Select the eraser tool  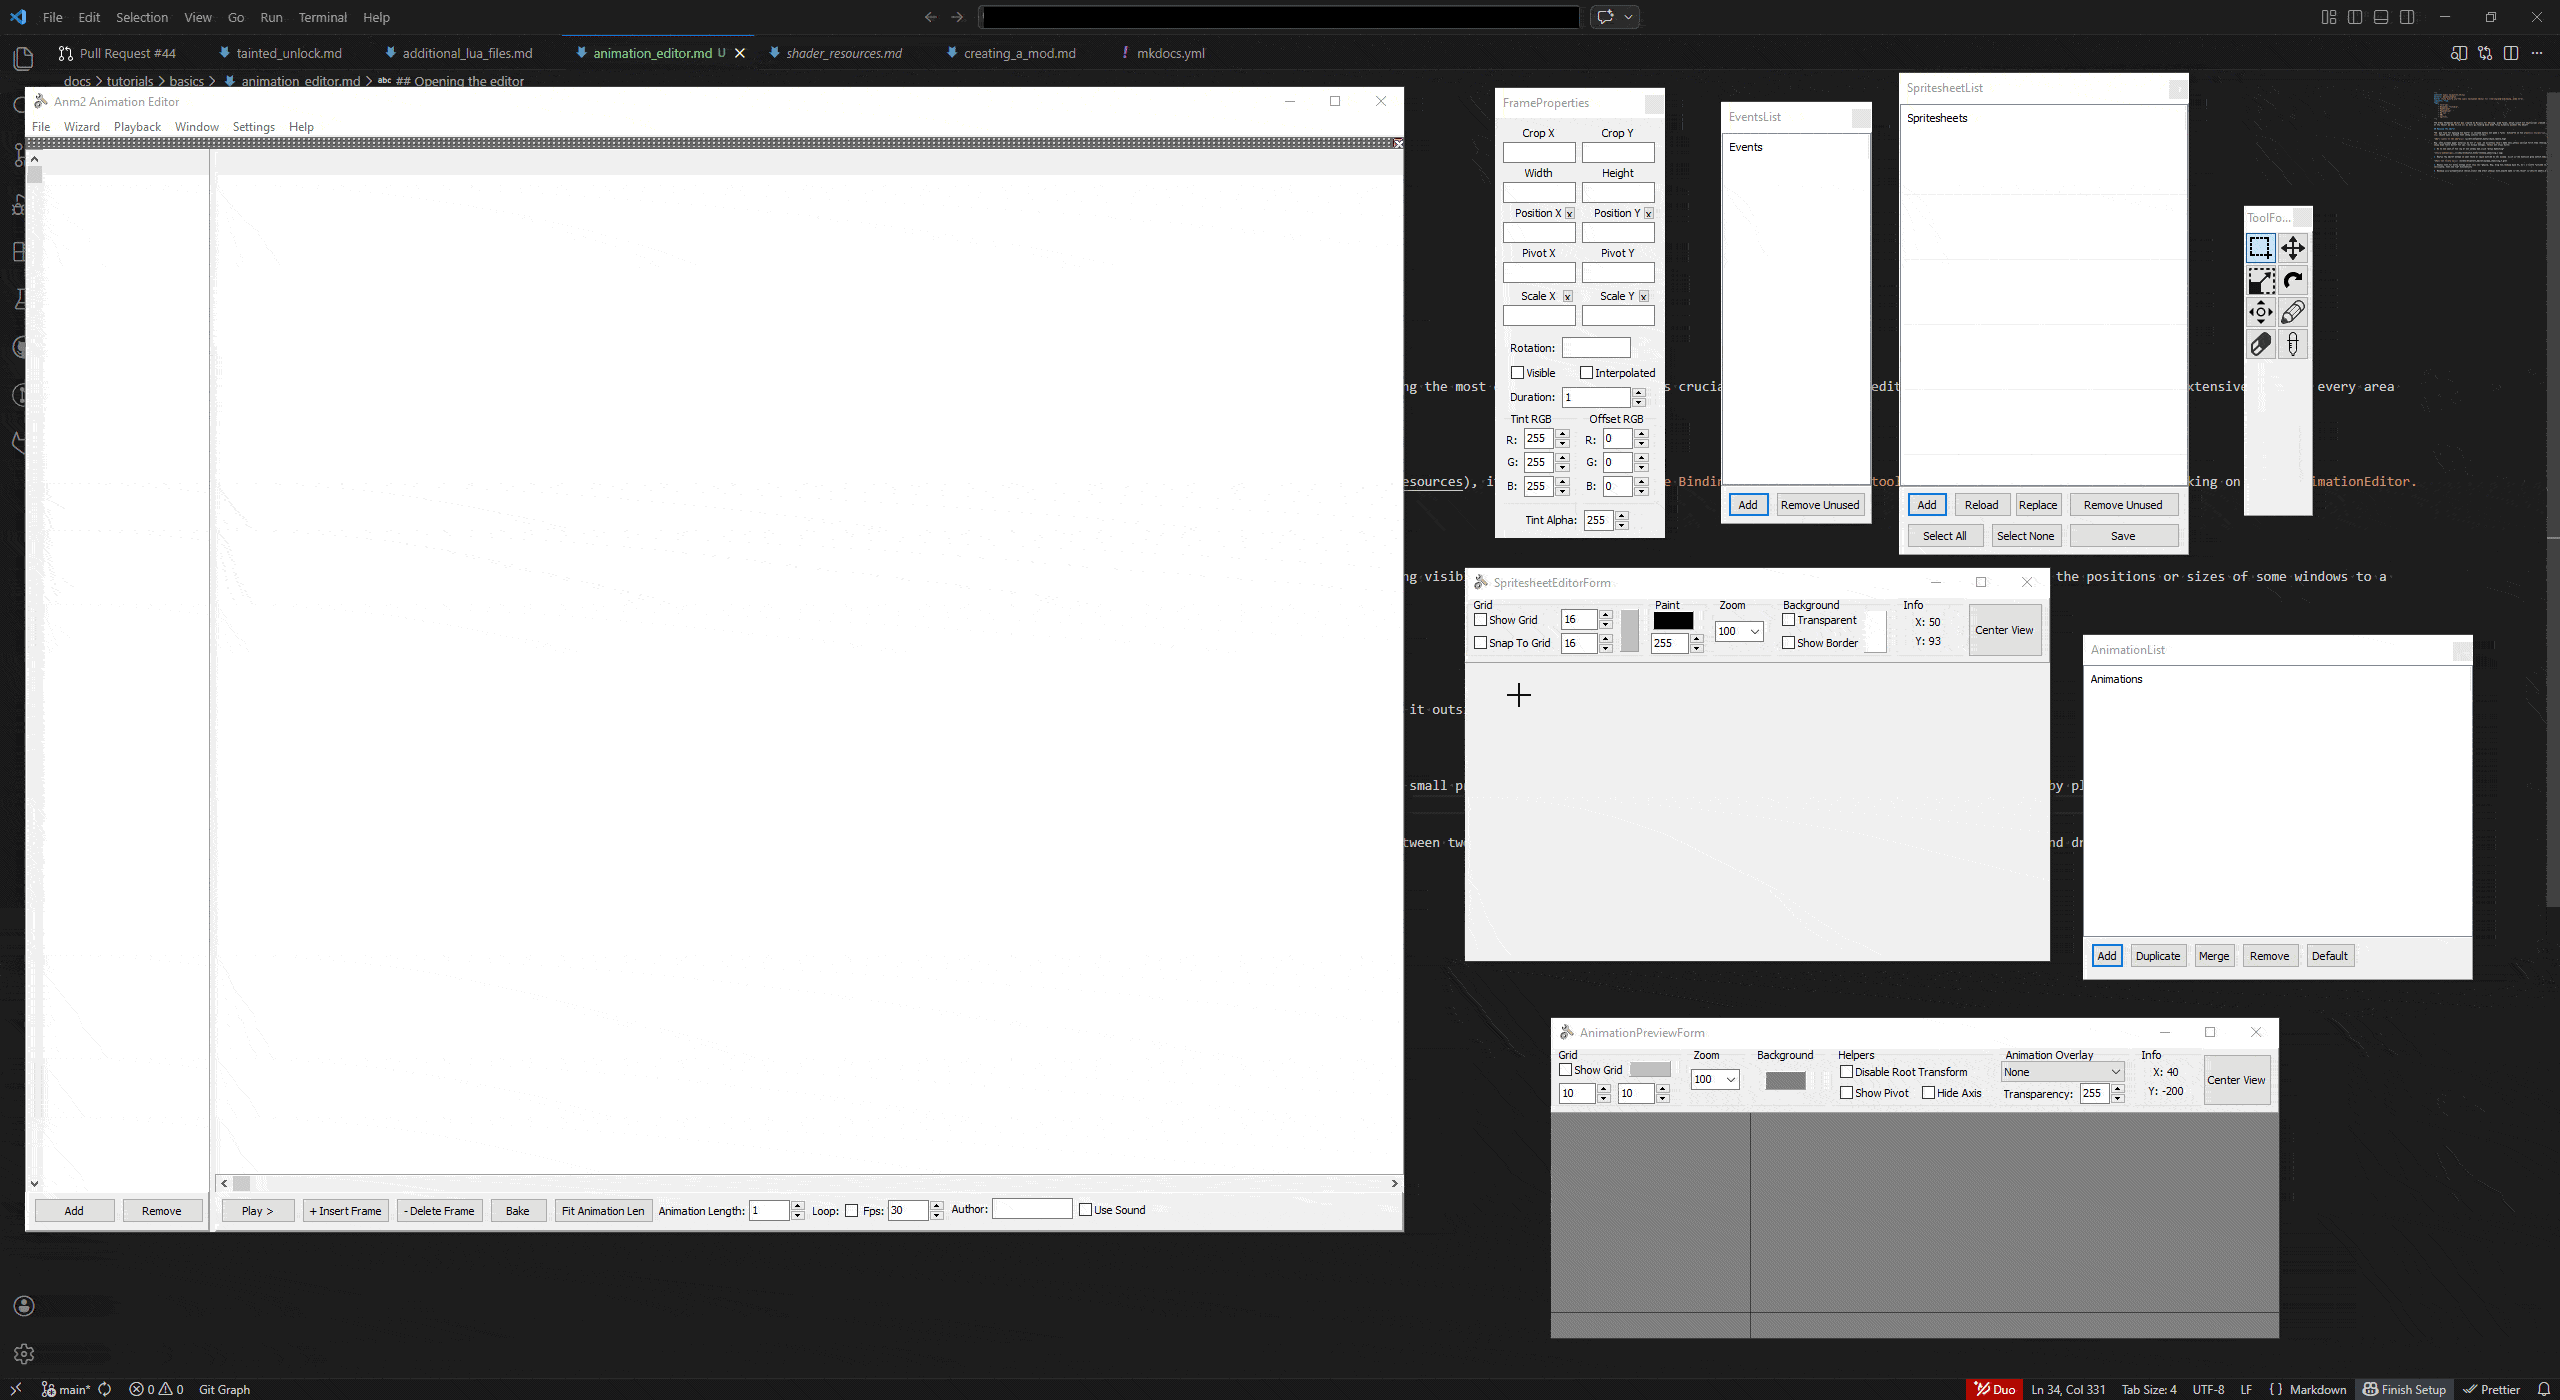[2260, 345]
